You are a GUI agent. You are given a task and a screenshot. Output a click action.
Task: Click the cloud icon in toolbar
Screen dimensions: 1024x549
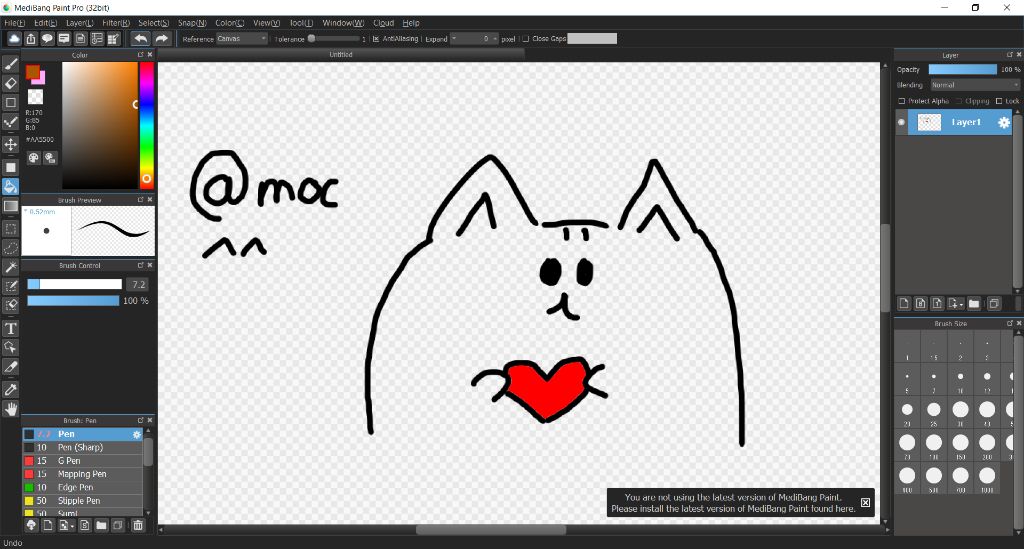[14, 39]
